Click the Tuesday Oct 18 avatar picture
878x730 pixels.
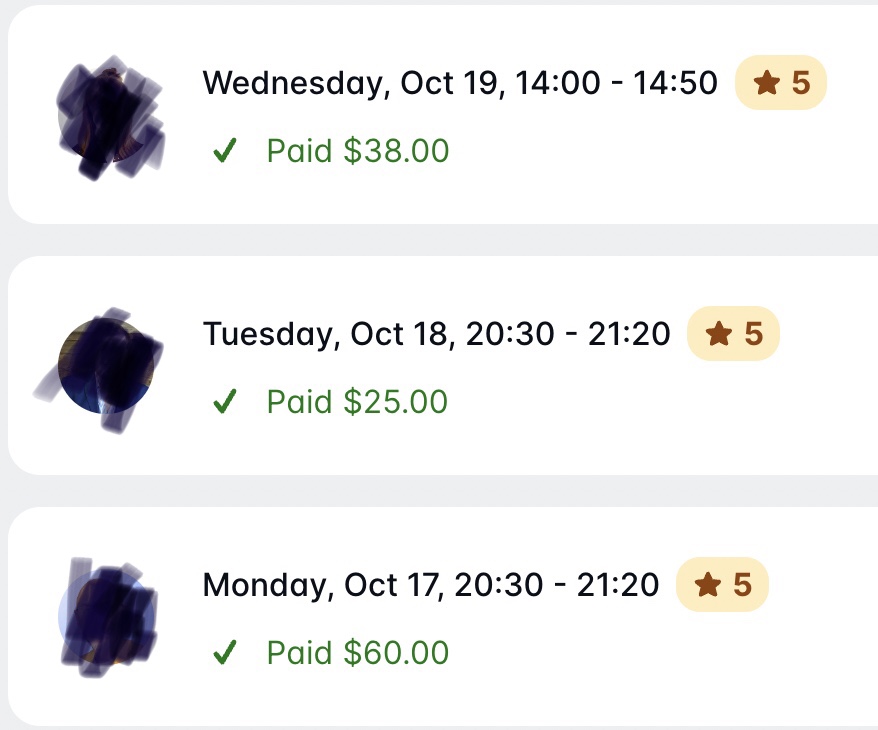[x=106, y=366]
